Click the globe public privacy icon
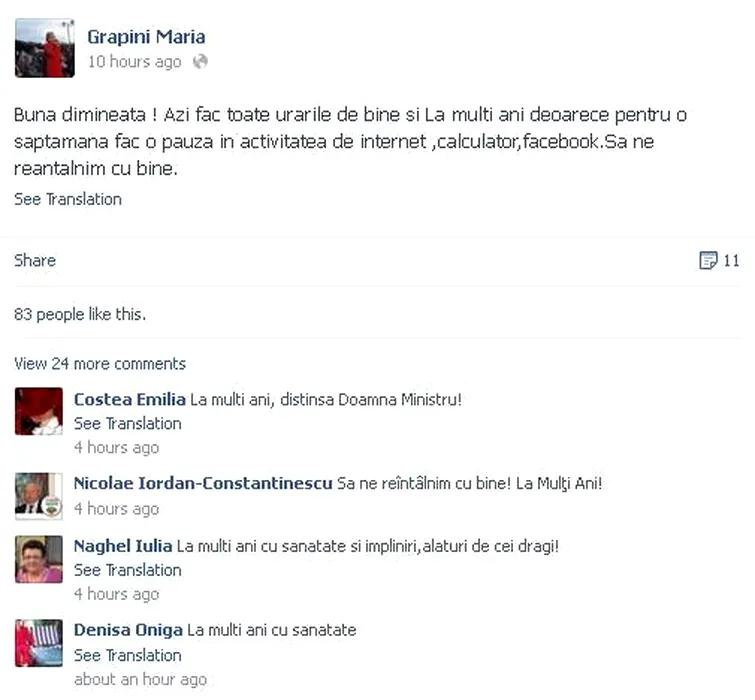This screenshot has height=700, width=755. [x=200, y=62]
